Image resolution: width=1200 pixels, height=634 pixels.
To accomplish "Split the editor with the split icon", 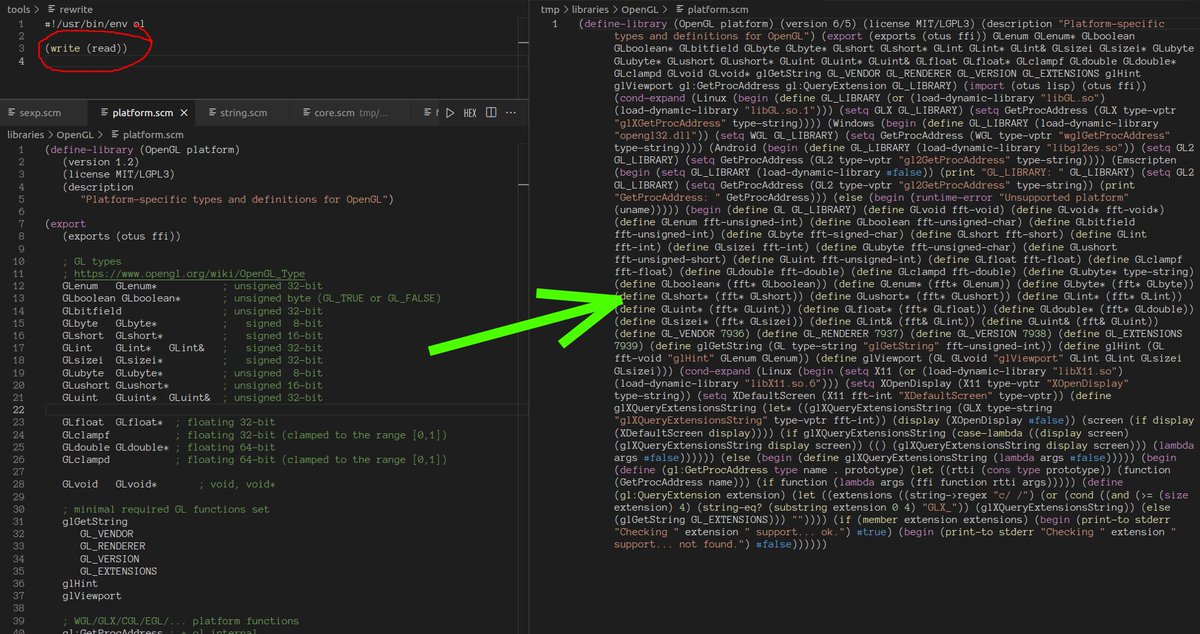I will point(491,113).
